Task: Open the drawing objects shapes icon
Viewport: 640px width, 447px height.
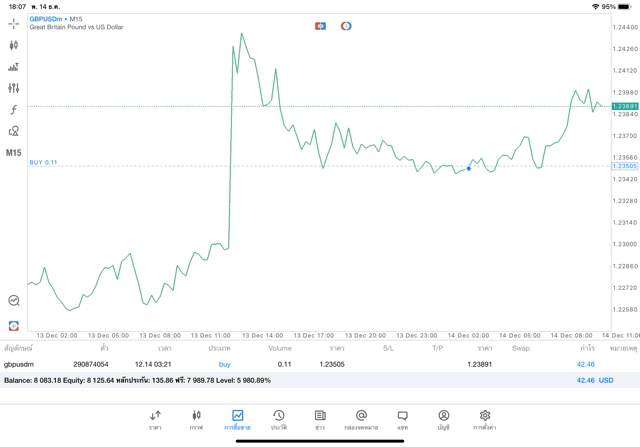Action: (x=13, y=131)
